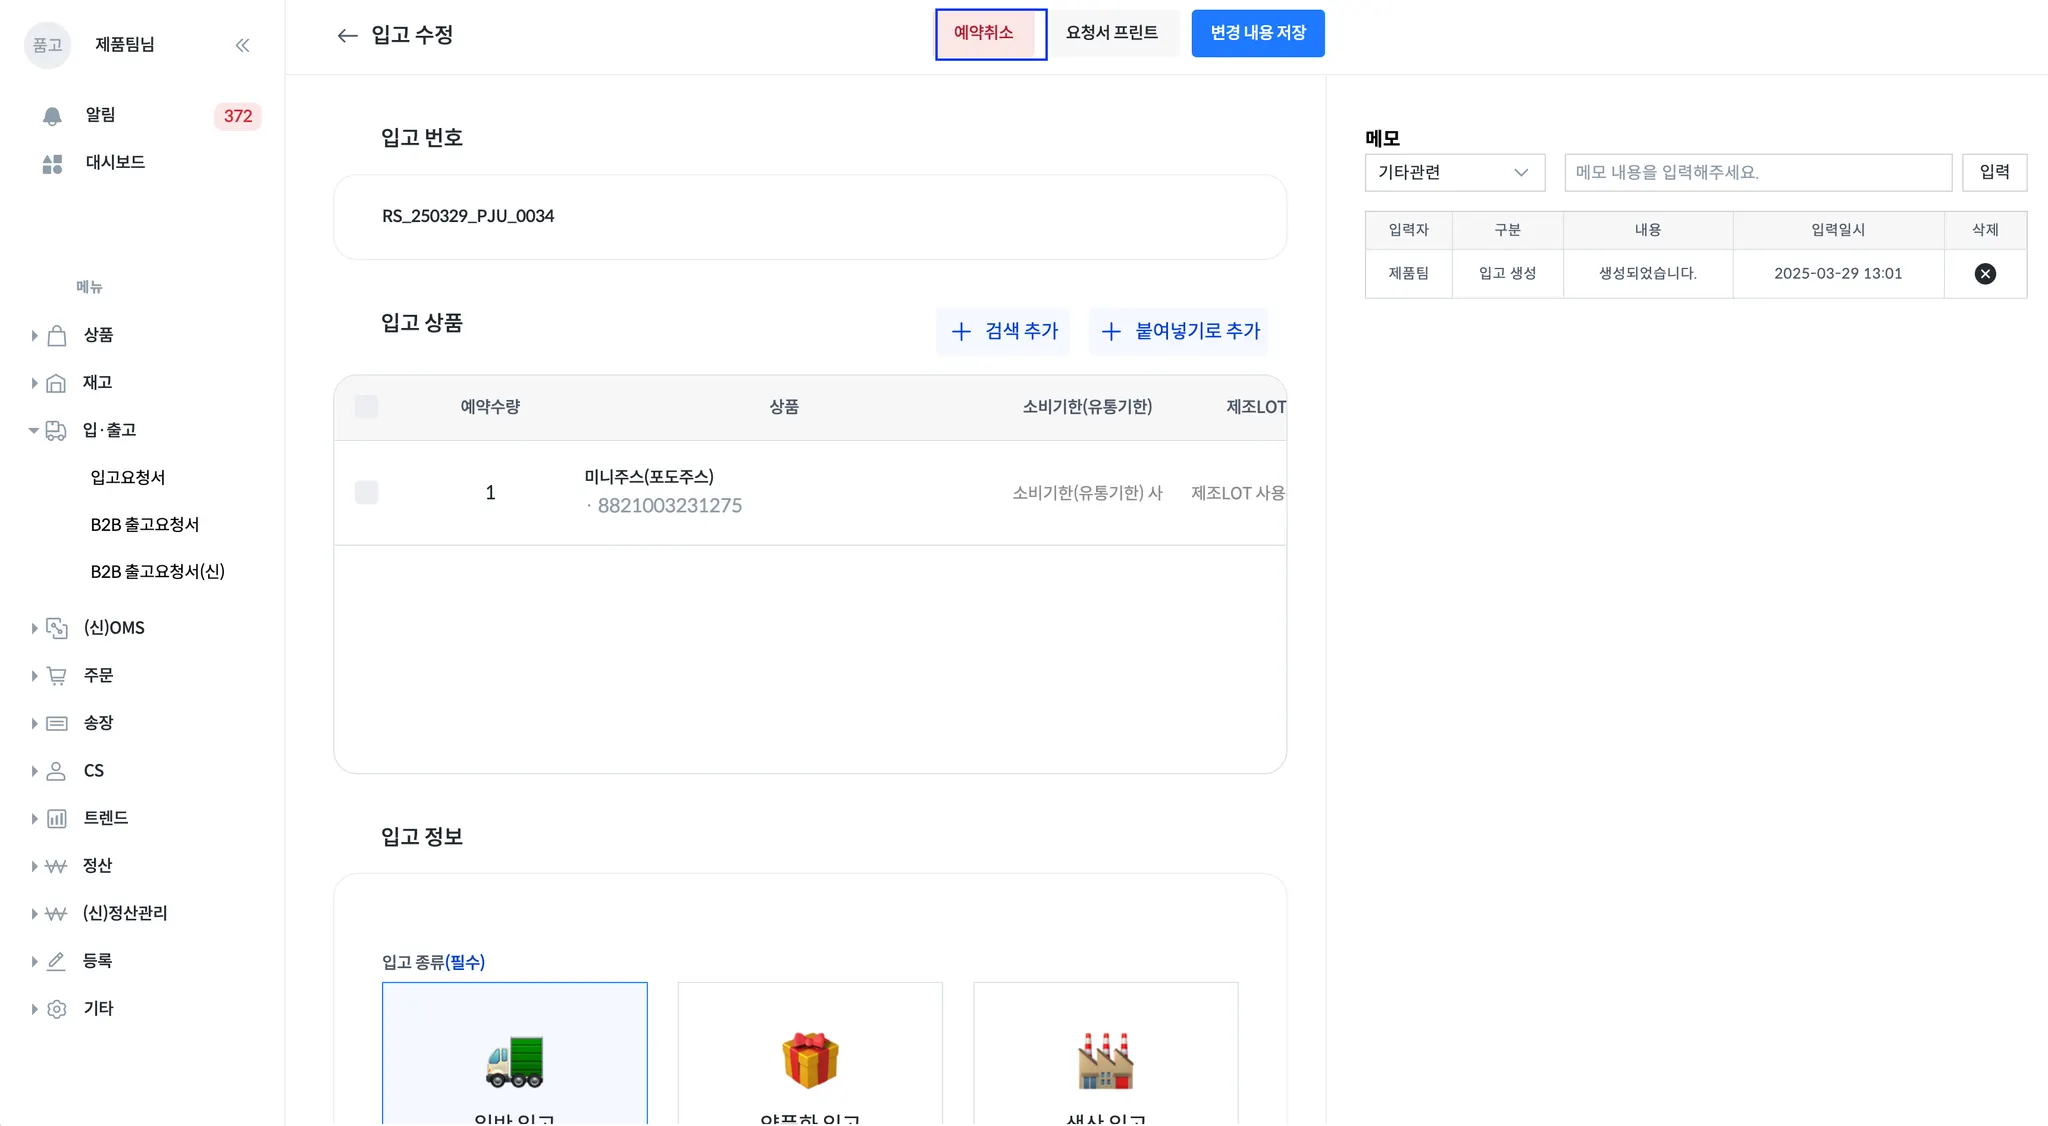Screen dimensions: 2048x1126
Task: Click the gear icon for 기타
Action: (57, 1009)
